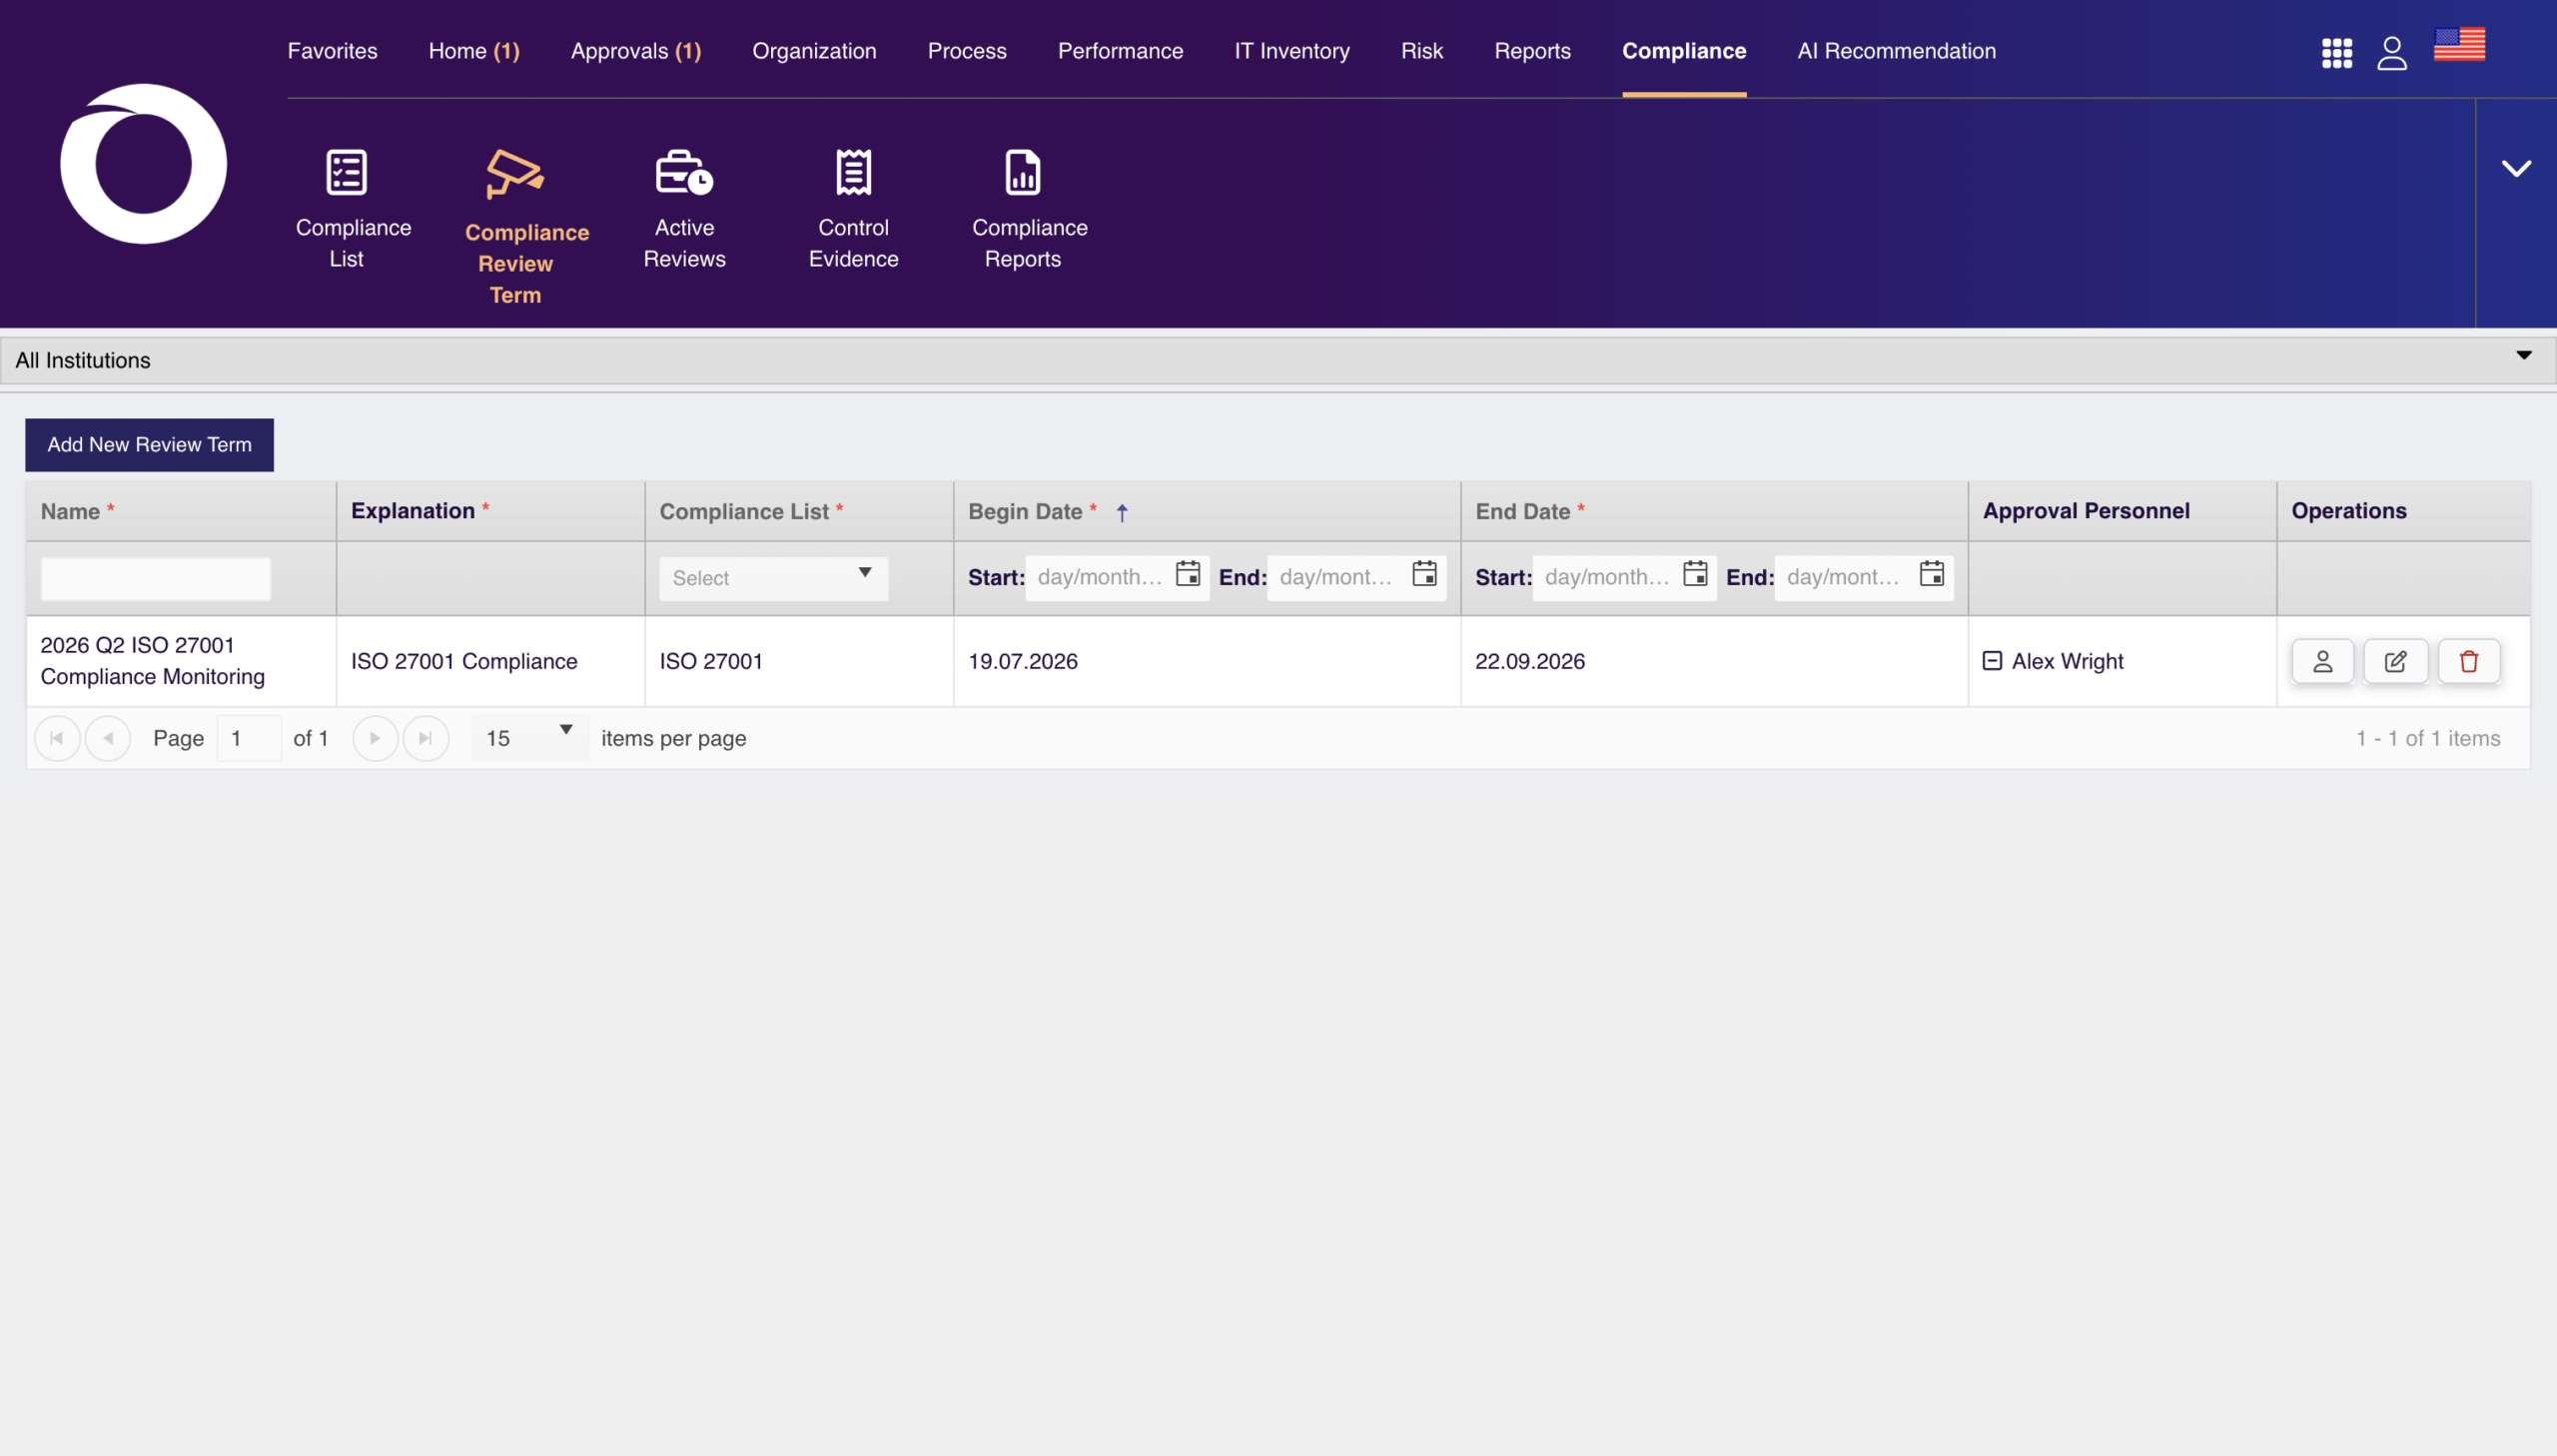Go to previous page of grid
Image resolution: width=2557 pixels, height=1456 pixels.
coord(108,738)
